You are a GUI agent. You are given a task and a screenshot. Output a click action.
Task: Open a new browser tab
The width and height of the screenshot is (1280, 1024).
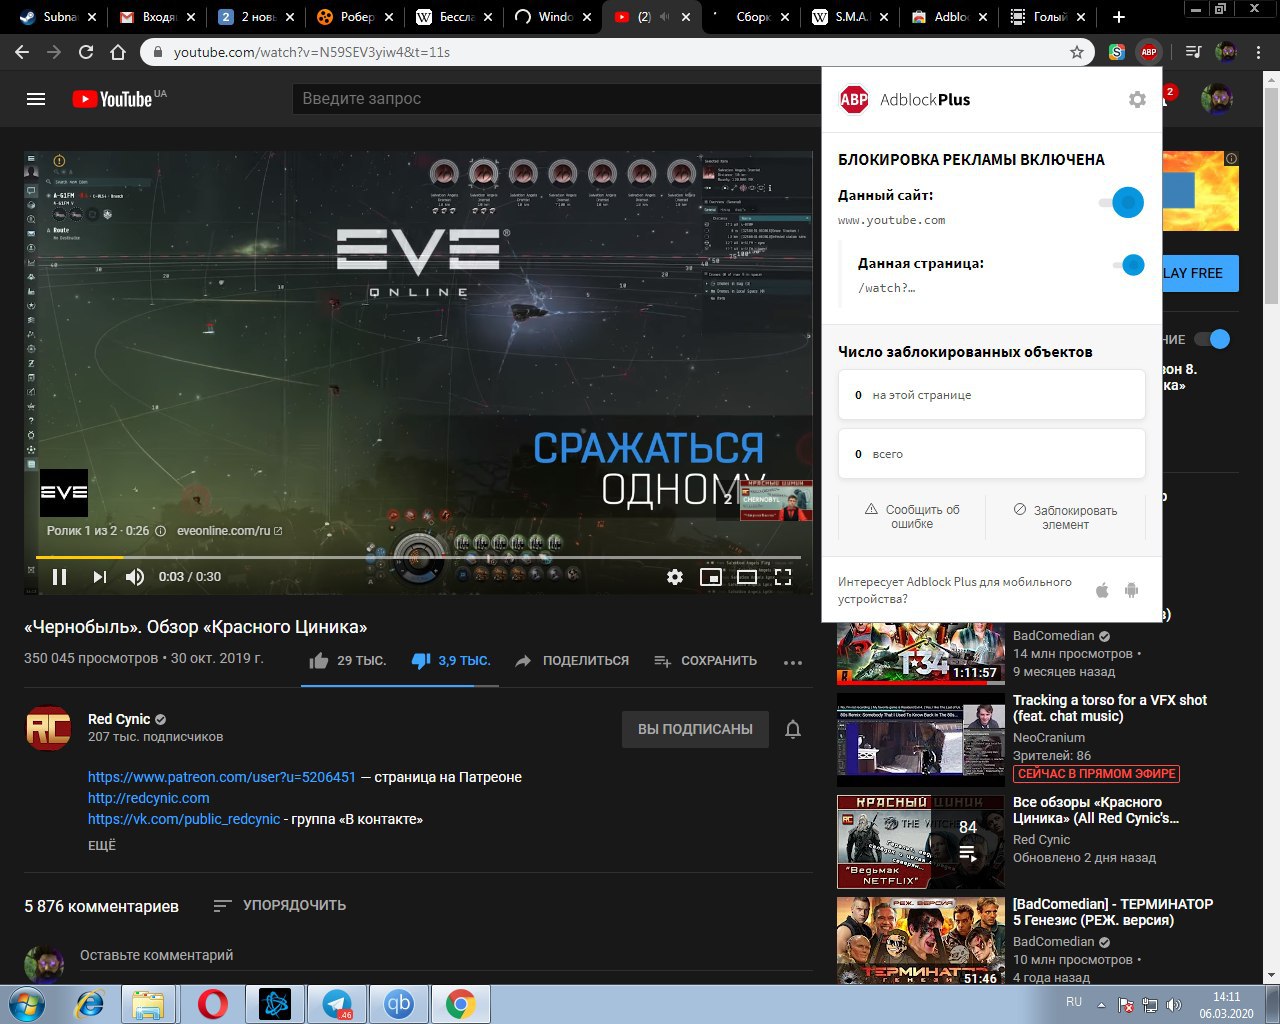tap(1119, 17)
